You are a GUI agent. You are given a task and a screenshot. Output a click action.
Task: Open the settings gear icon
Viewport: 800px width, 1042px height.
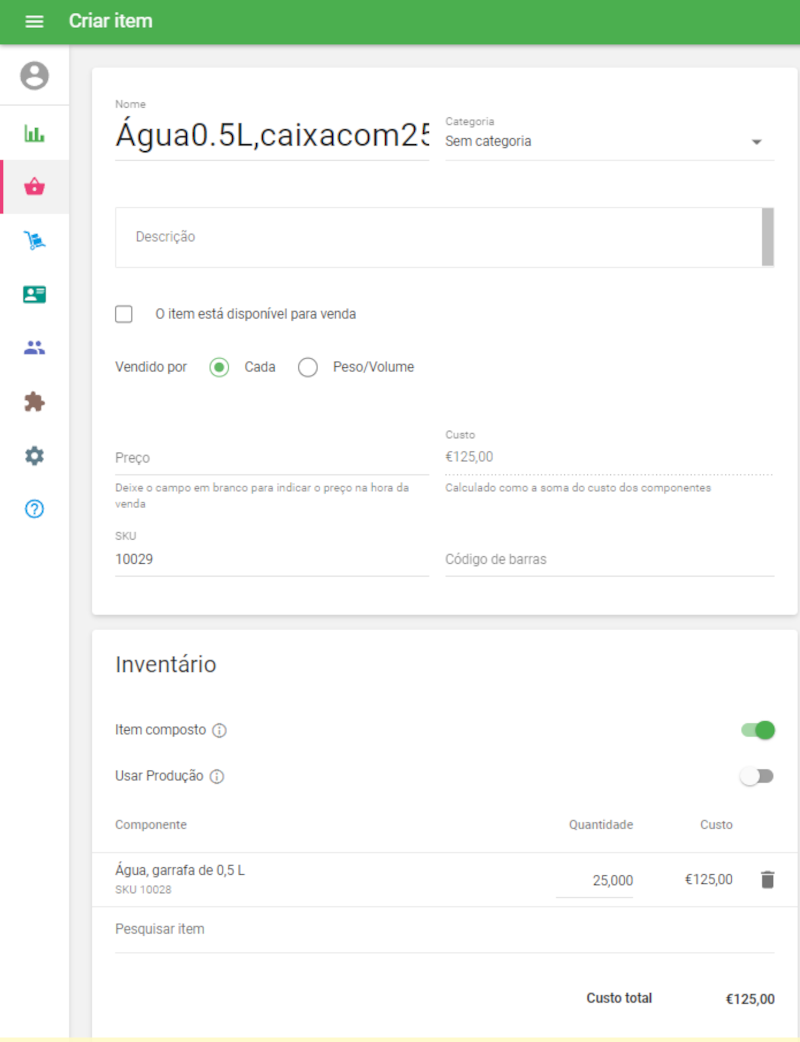pyautogui.click(x=35, y=456)
